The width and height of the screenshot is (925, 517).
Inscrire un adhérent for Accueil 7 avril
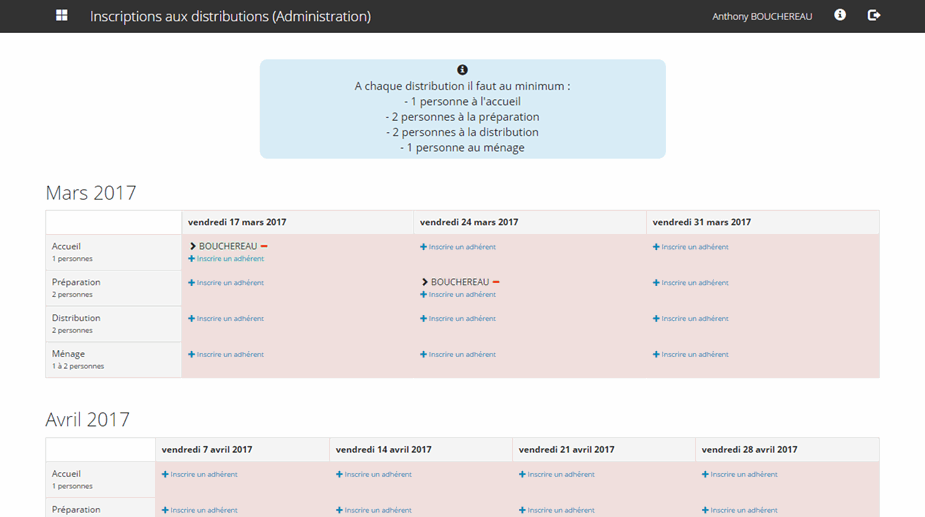(x=203, y=475)
